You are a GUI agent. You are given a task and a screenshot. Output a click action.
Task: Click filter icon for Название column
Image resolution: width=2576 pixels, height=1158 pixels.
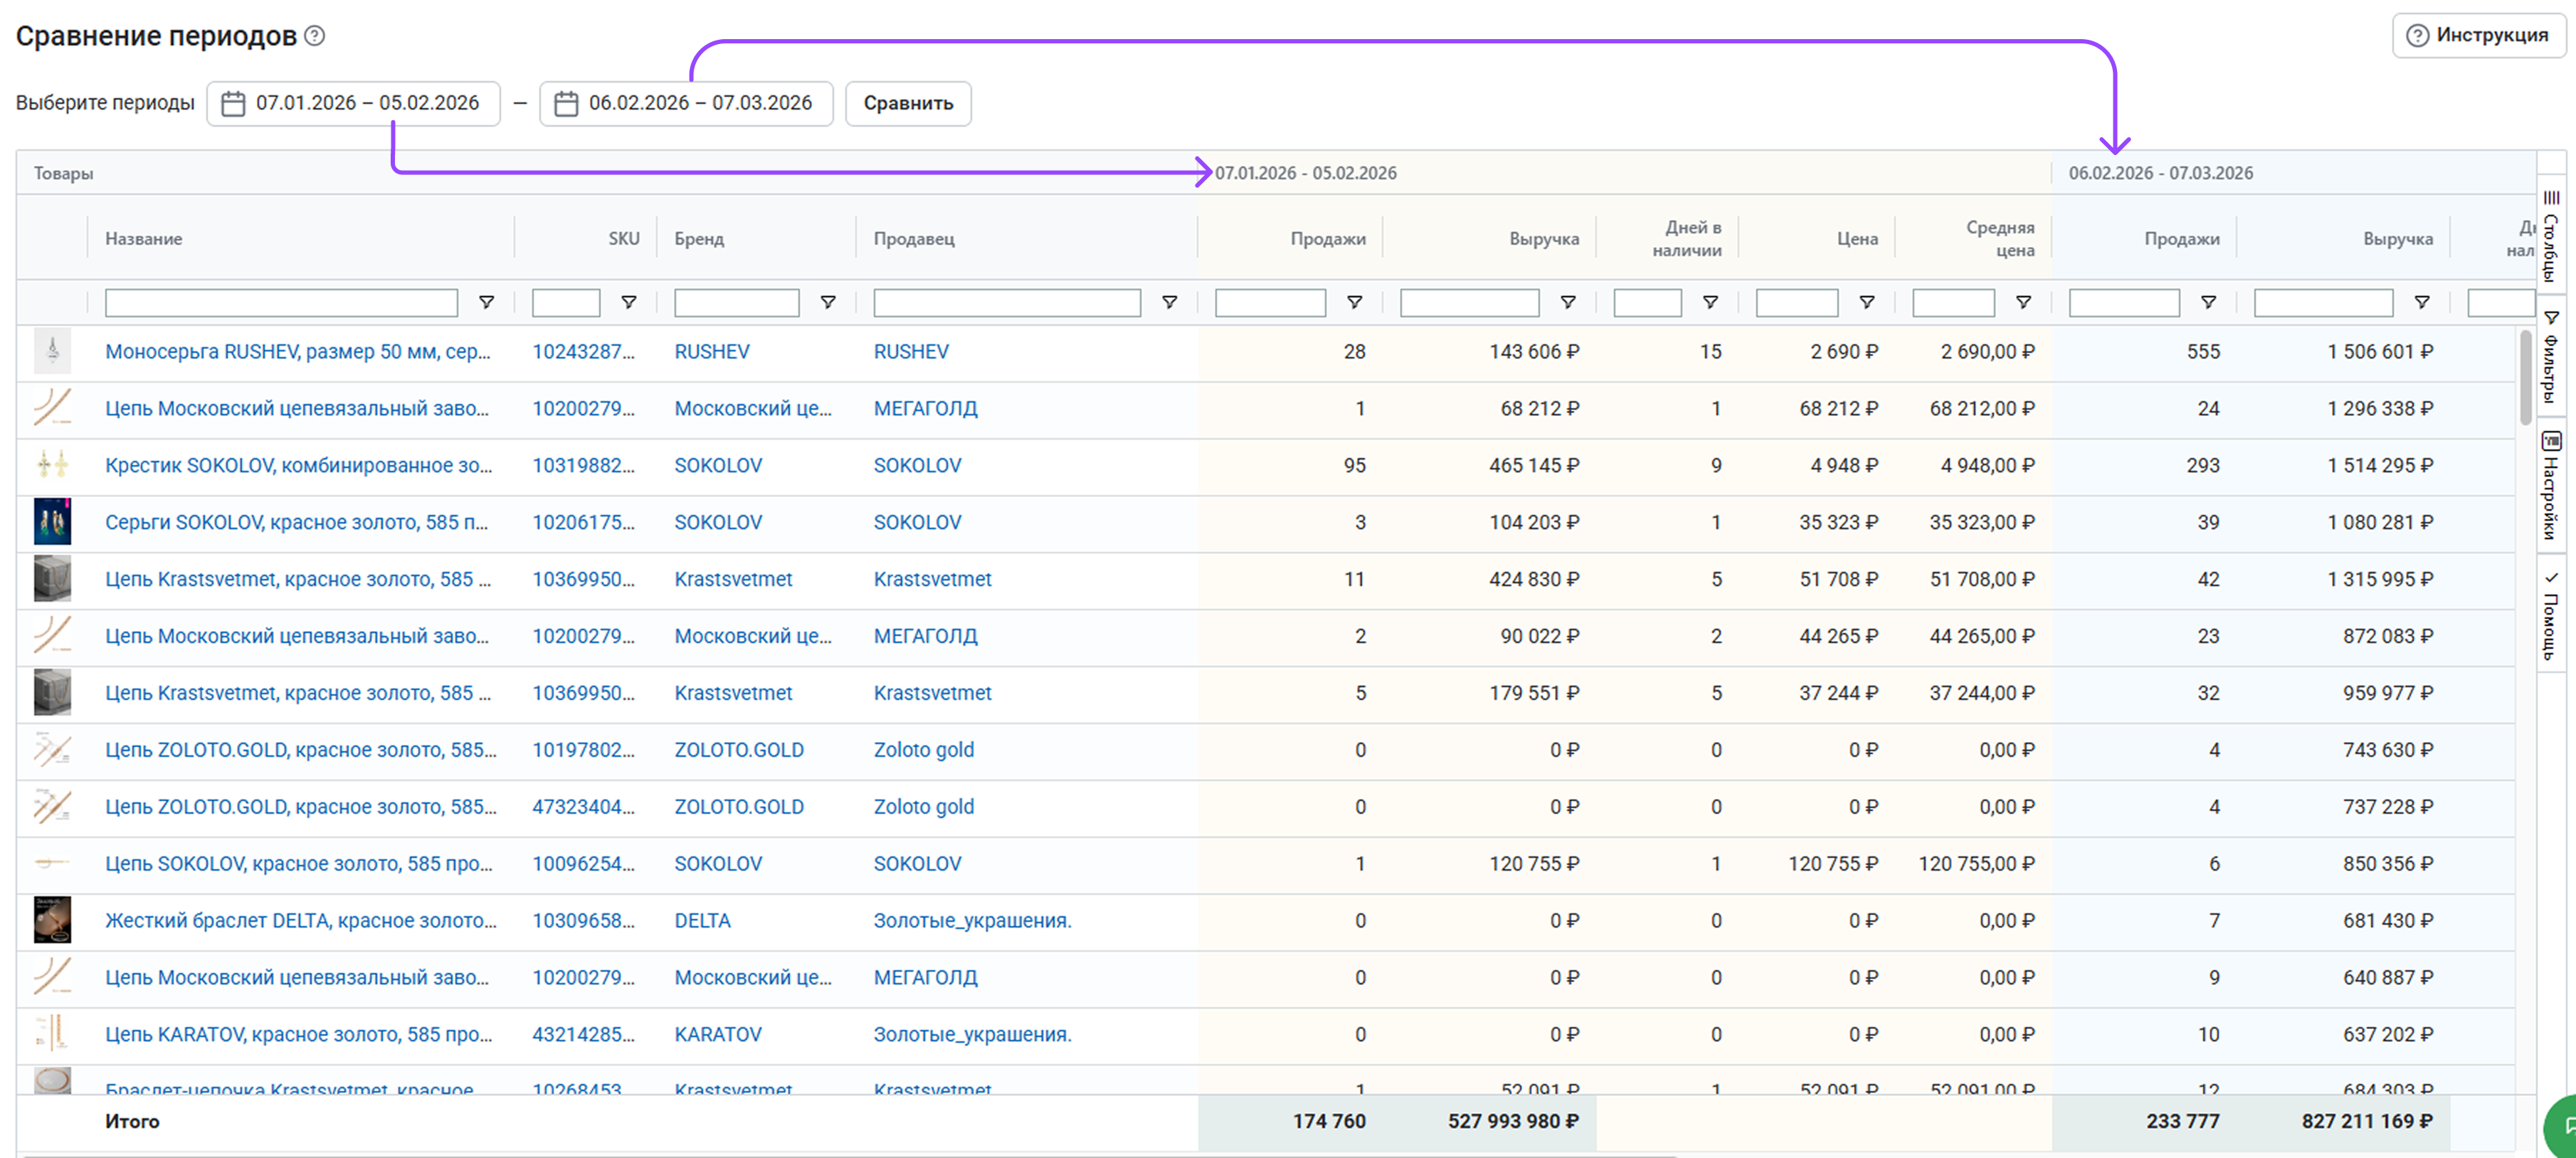click(486, 302)
